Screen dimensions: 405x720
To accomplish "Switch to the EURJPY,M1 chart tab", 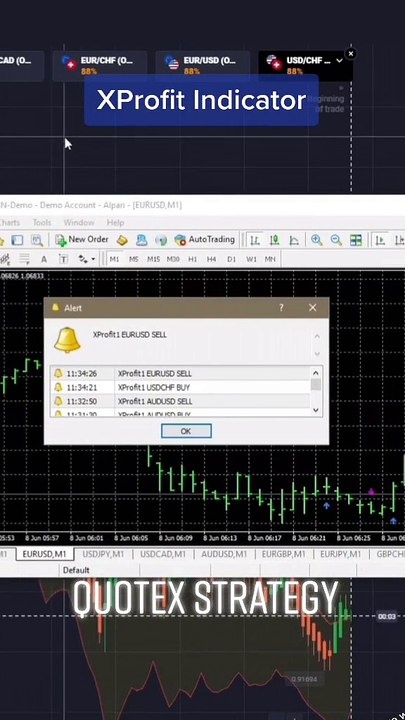I will (x=340, y=554).
